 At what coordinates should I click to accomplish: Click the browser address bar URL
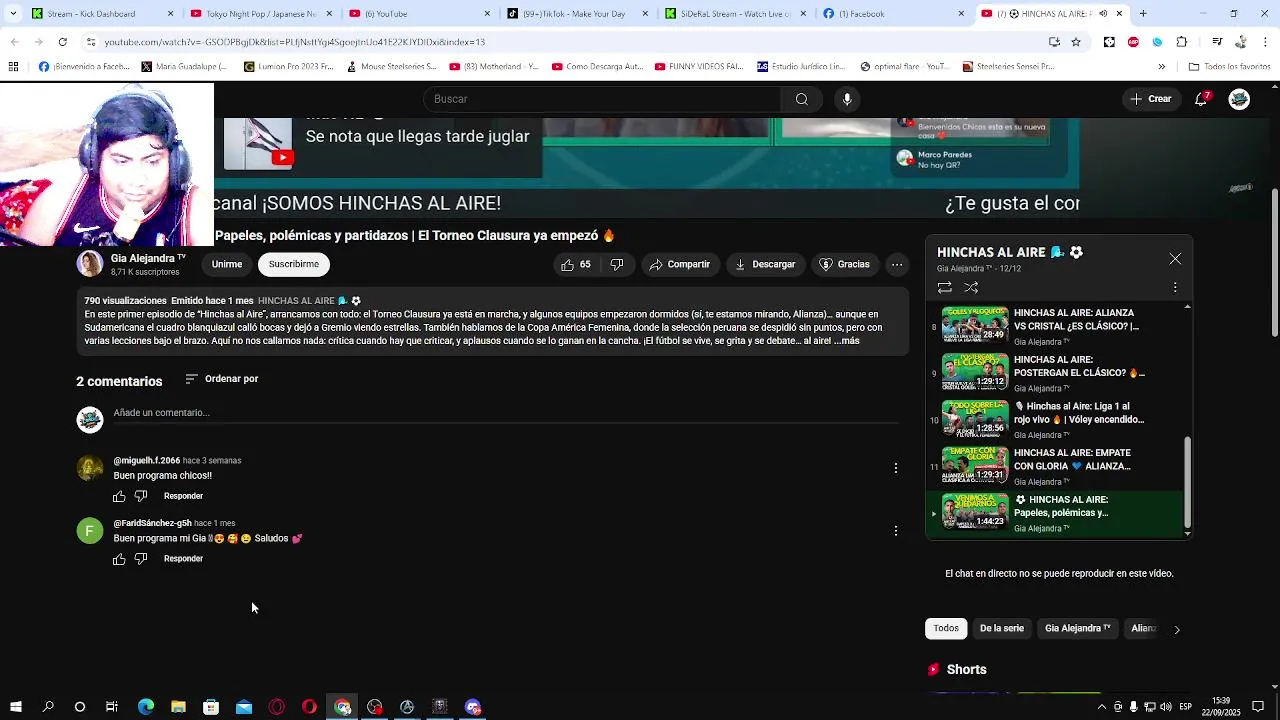point(295,42)
